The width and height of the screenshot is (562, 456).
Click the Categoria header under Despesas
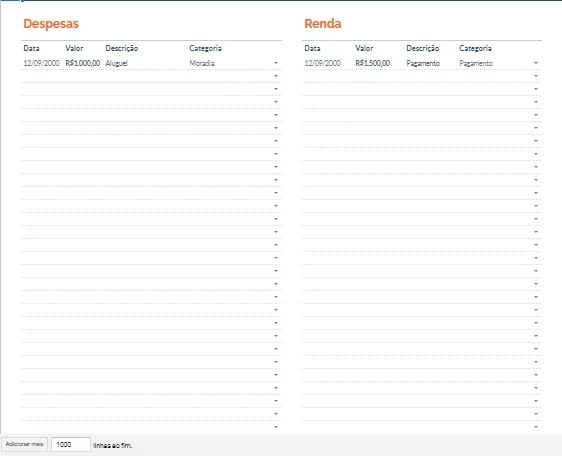click(205, 48)
